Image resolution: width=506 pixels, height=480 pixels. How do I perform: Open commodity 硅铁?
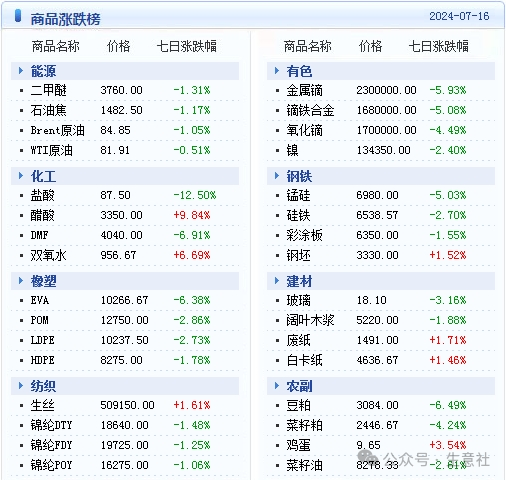(298, 215)
